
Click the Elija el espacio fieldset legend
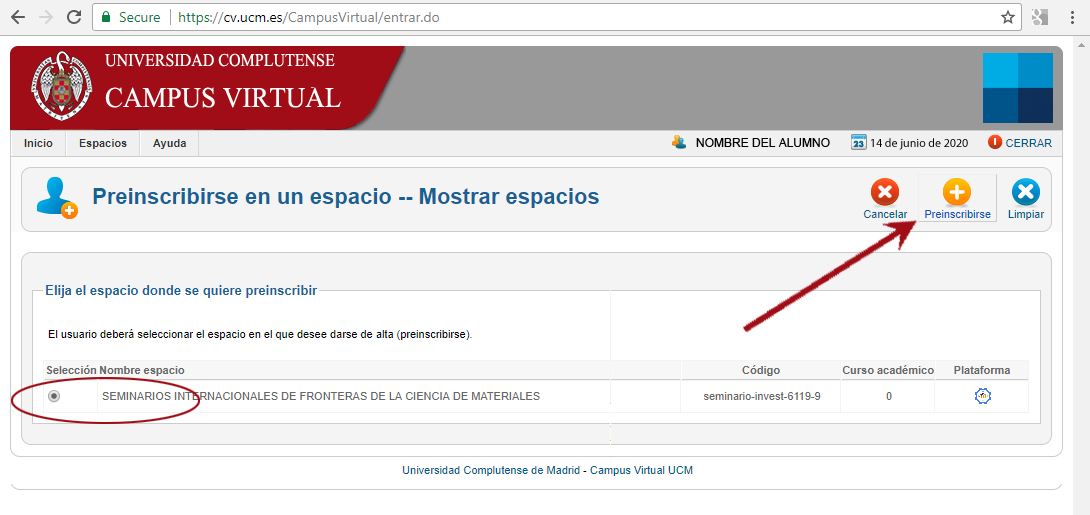pos(181,291)
